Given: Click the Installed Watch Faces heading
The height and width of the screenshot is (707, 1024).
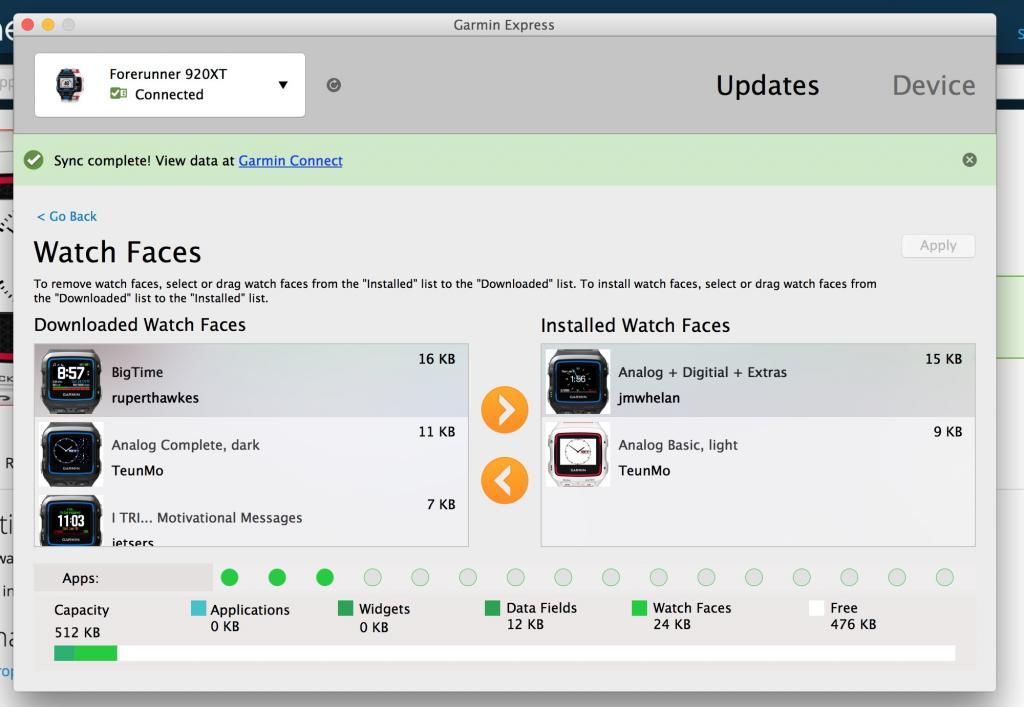Looking at the screenshot, I should click(x=635, y=325).
